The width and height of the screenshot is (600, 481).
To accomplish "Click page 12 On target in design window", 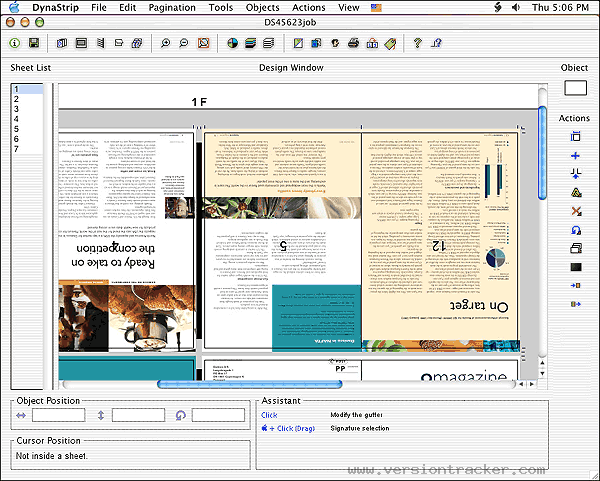I will 440,241.
